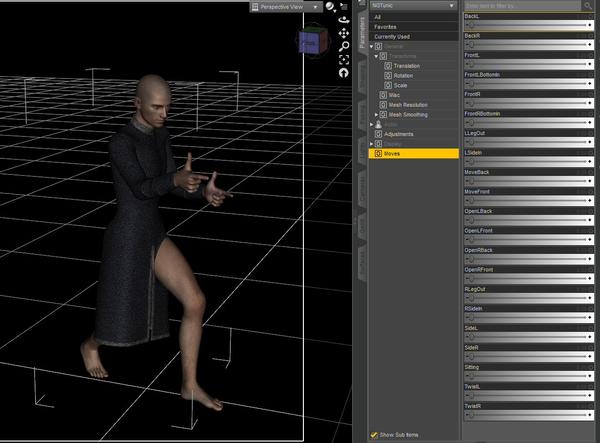Click the search magnifier in filter field
The height and width of the screenshot is (443, 600).
coord(587,6)
